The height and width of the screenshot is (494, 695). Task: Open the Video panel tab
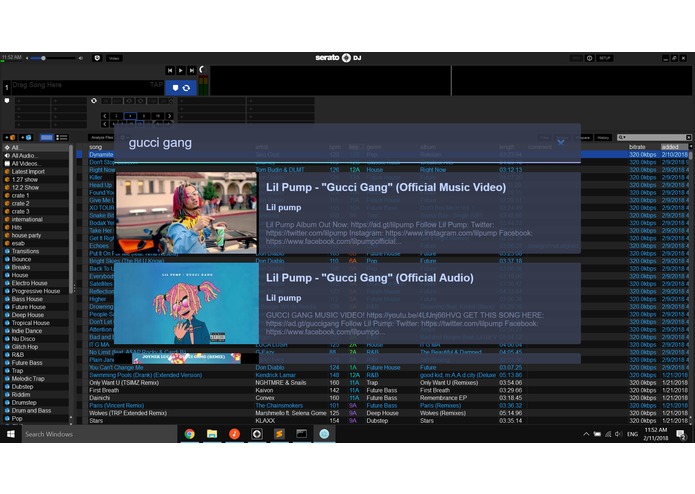point(114,58)
